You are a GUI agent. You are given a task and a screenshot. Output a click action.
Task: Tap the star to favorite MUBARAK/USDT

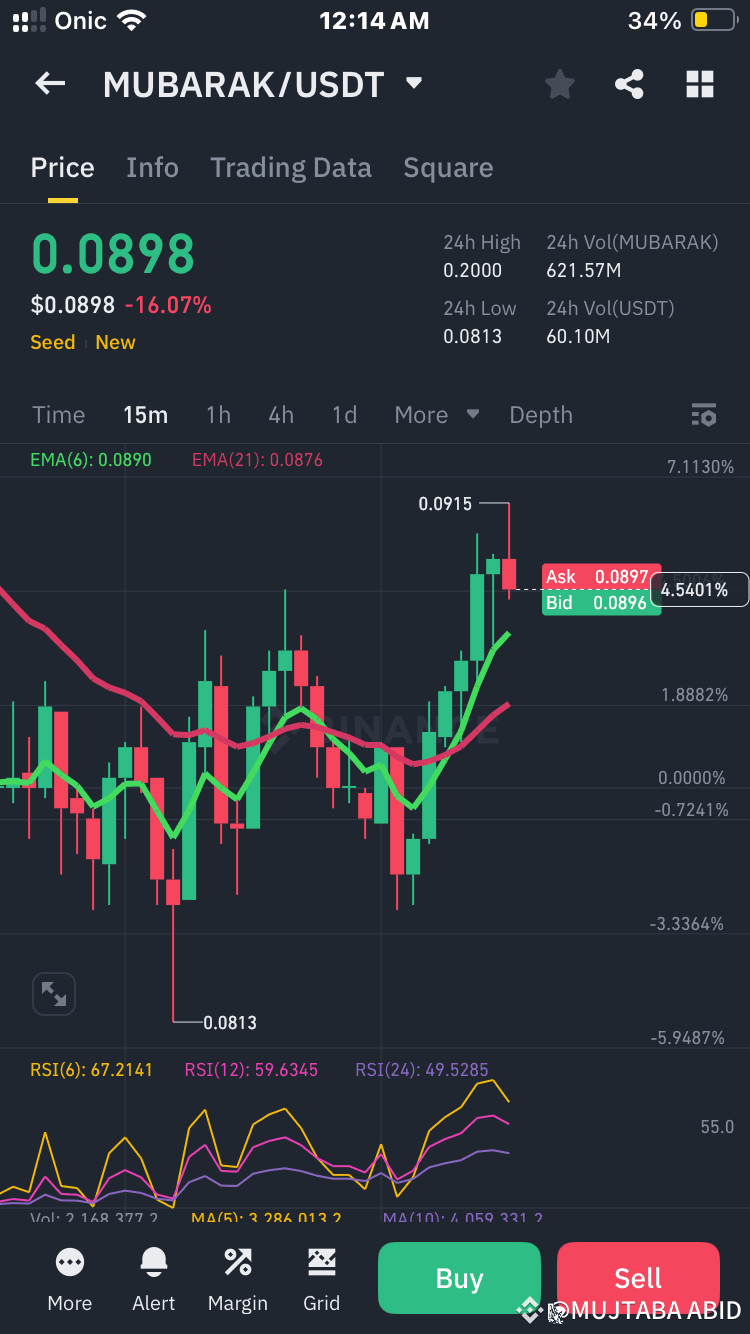coord(559,84)
